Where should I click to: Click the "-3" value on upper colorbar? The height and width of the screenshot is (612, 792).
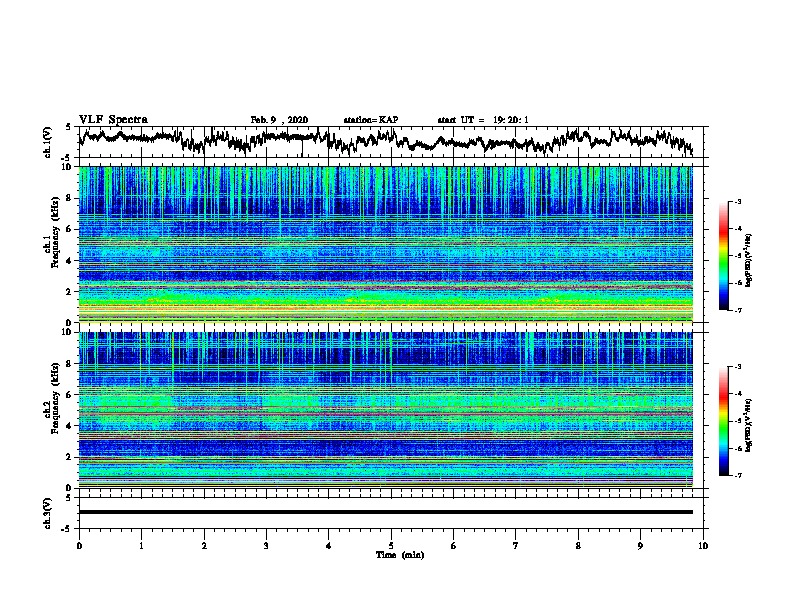point(737,201)
